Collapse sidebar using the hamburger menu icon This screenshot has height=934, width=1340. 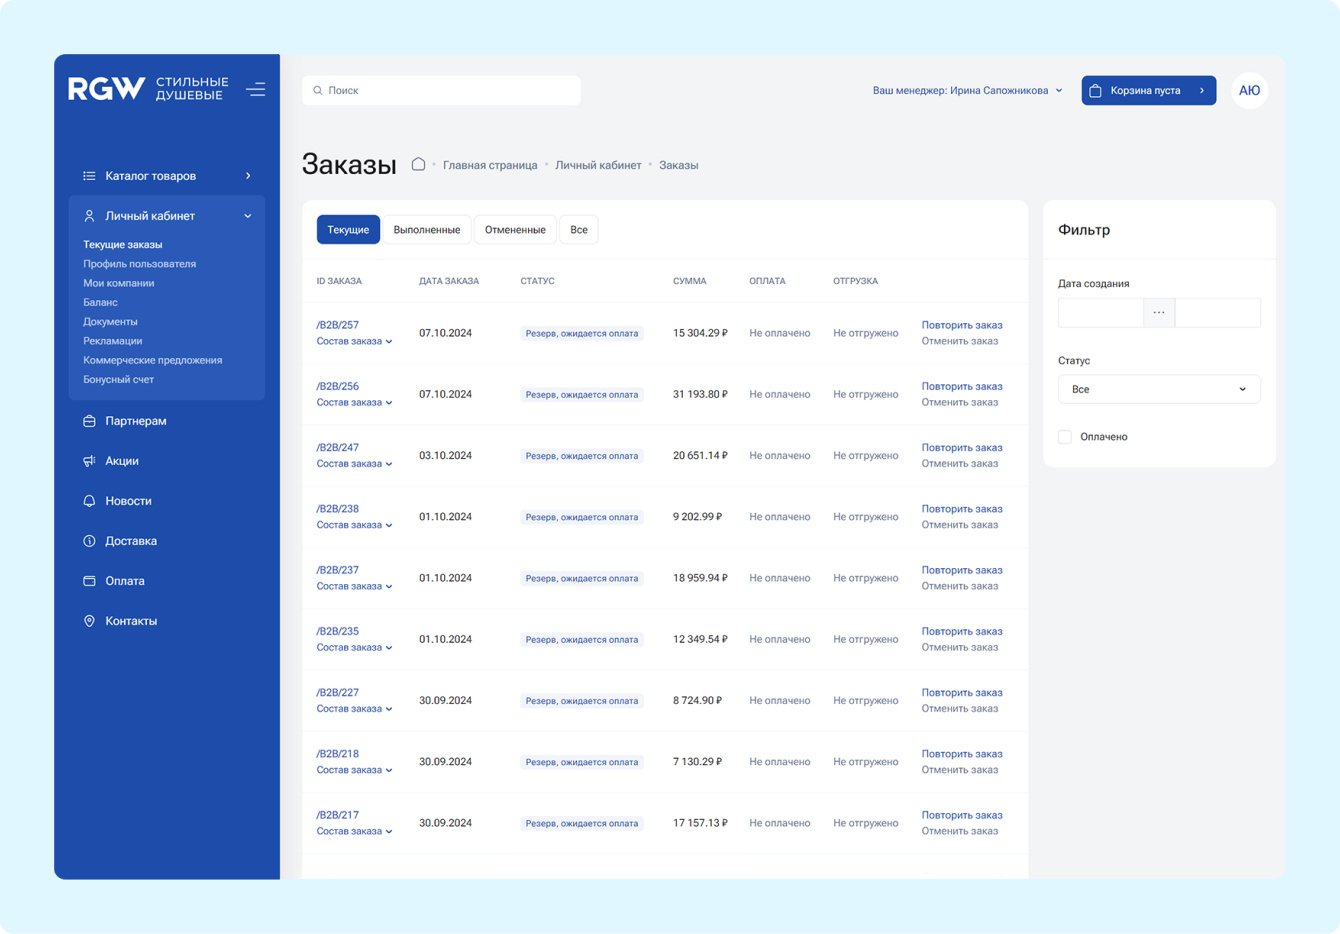(x=256, y=89)
